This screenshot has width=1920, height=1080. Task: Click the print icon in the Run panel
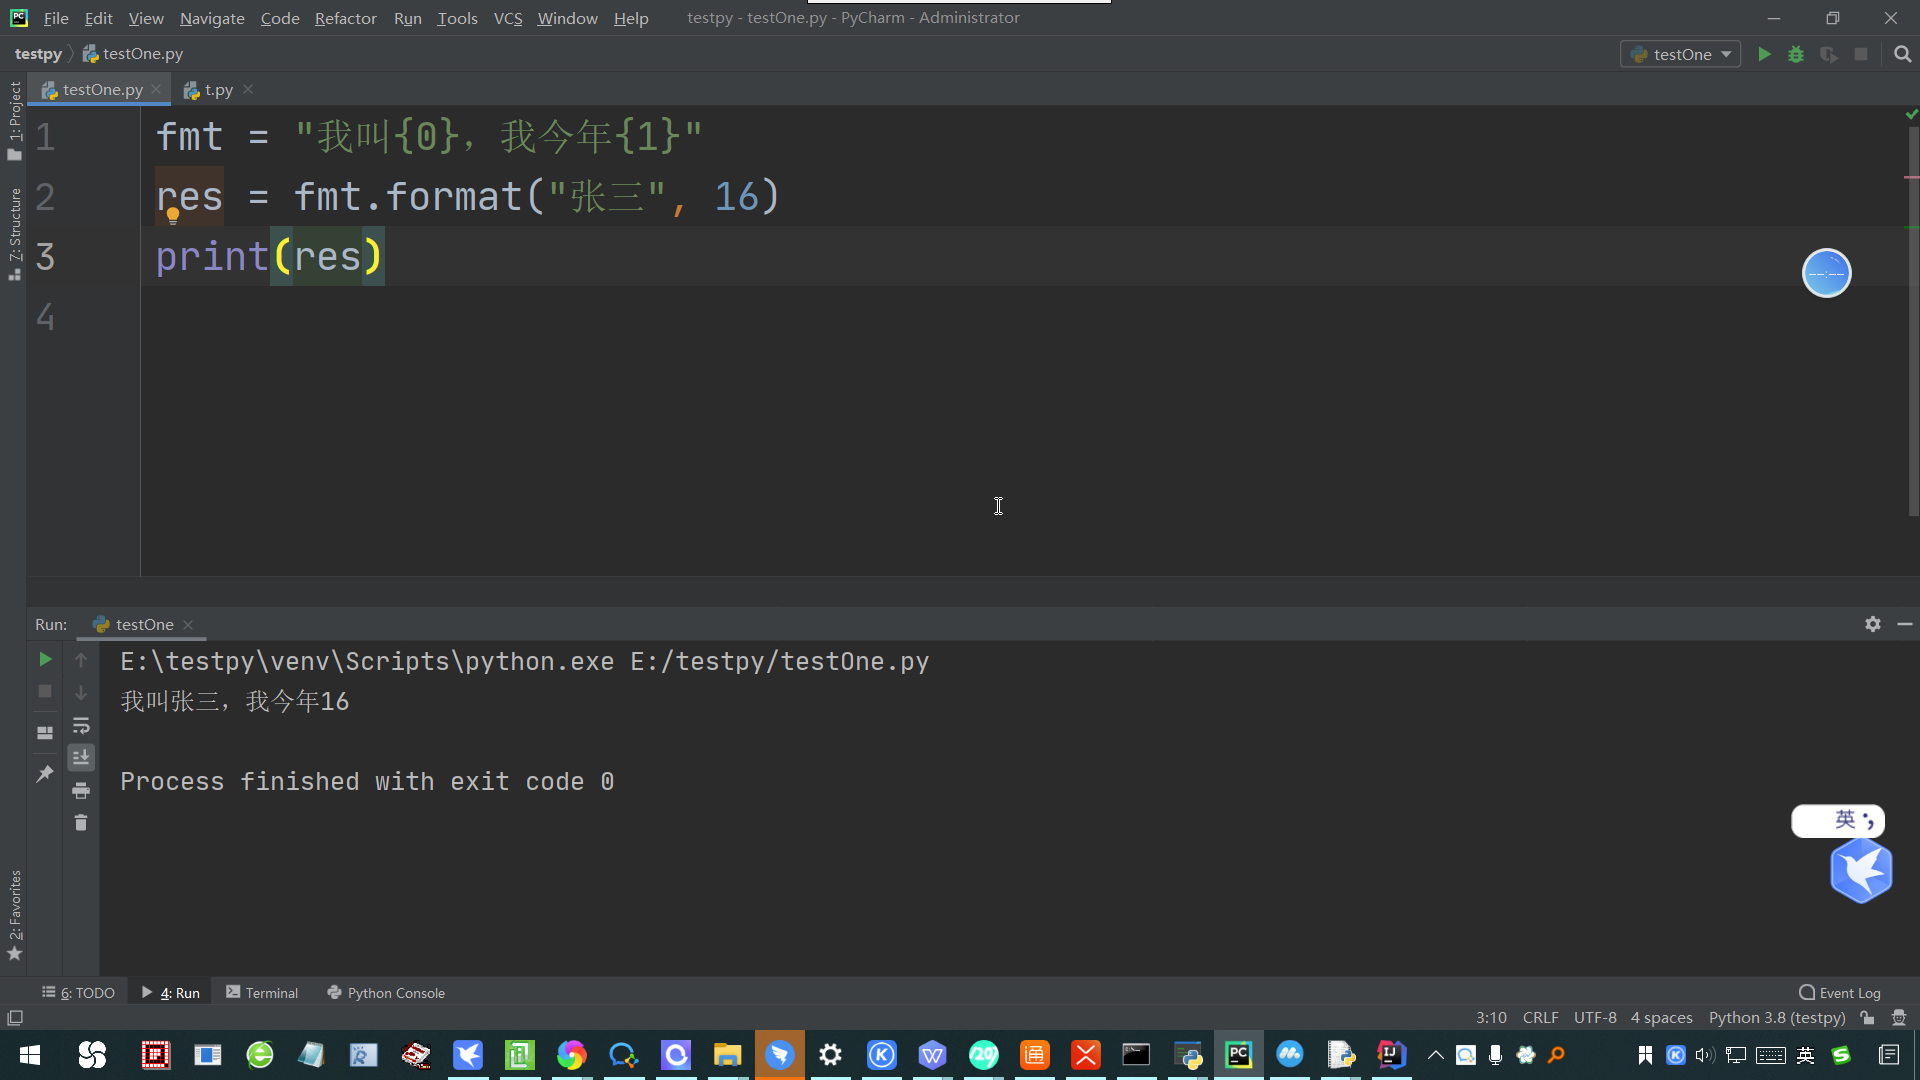coord(81,791)
